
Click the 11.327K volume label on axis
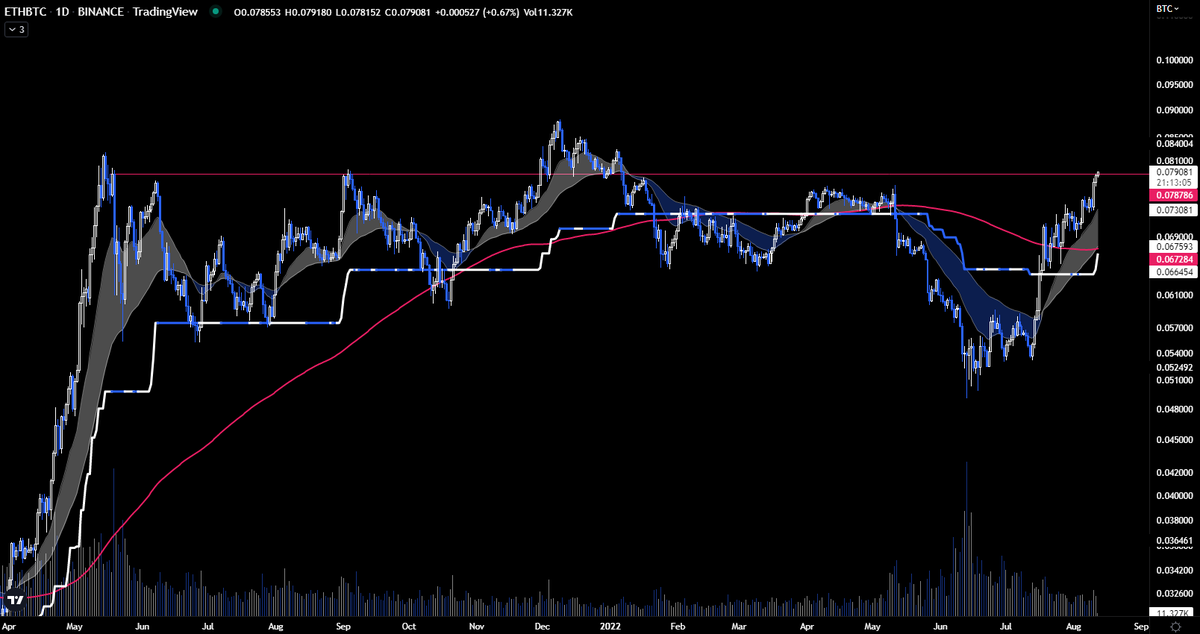click(1169, 612)
